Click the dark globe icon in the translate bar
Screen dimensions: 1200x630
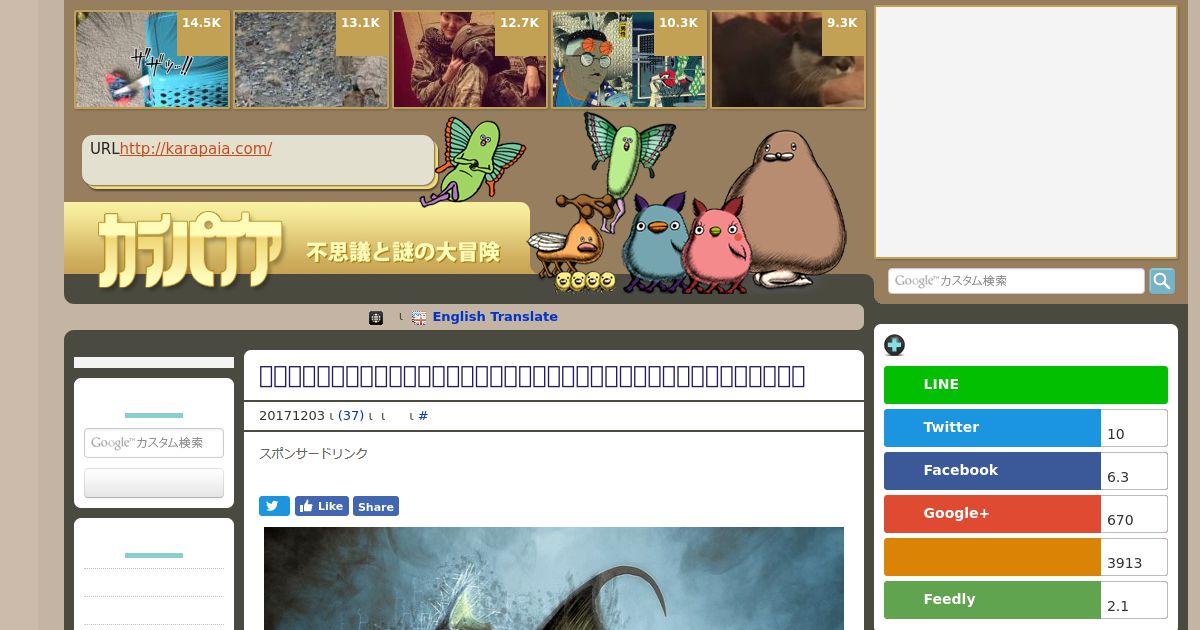click(x=376, y=317)
